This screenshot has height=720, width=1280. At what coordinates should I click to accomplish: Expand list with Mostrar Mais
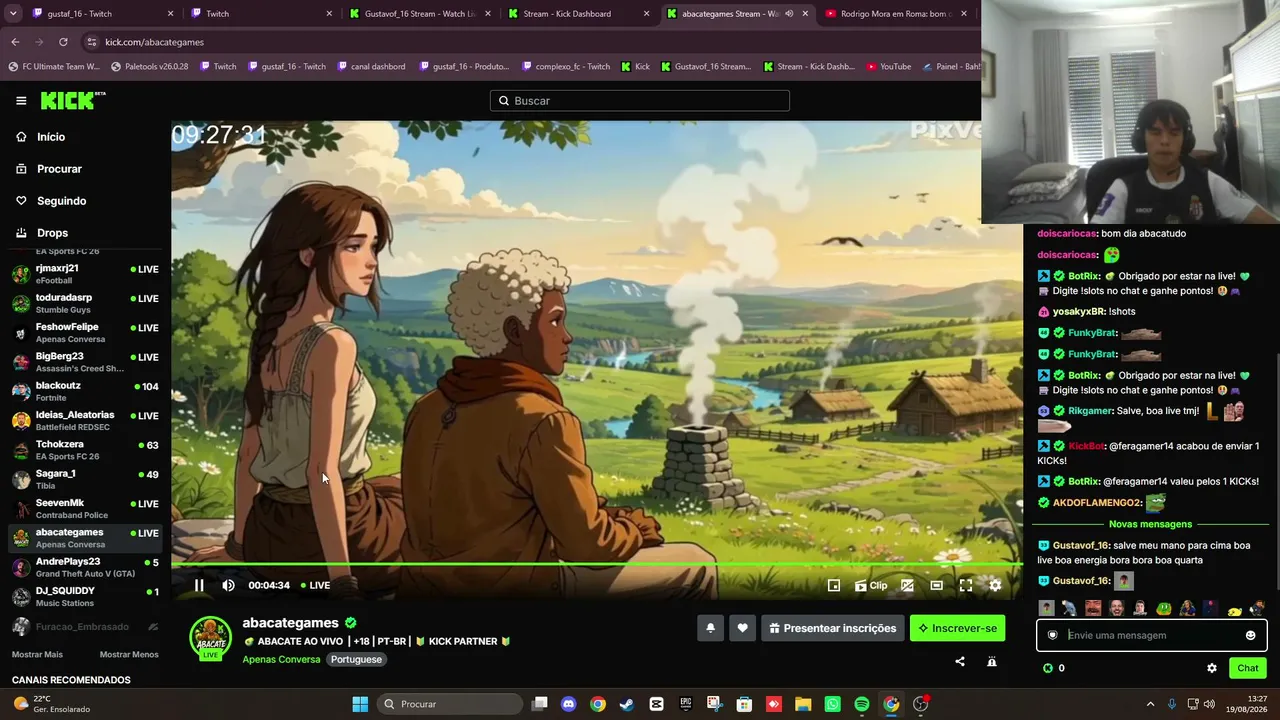click(x=37, y=654)
